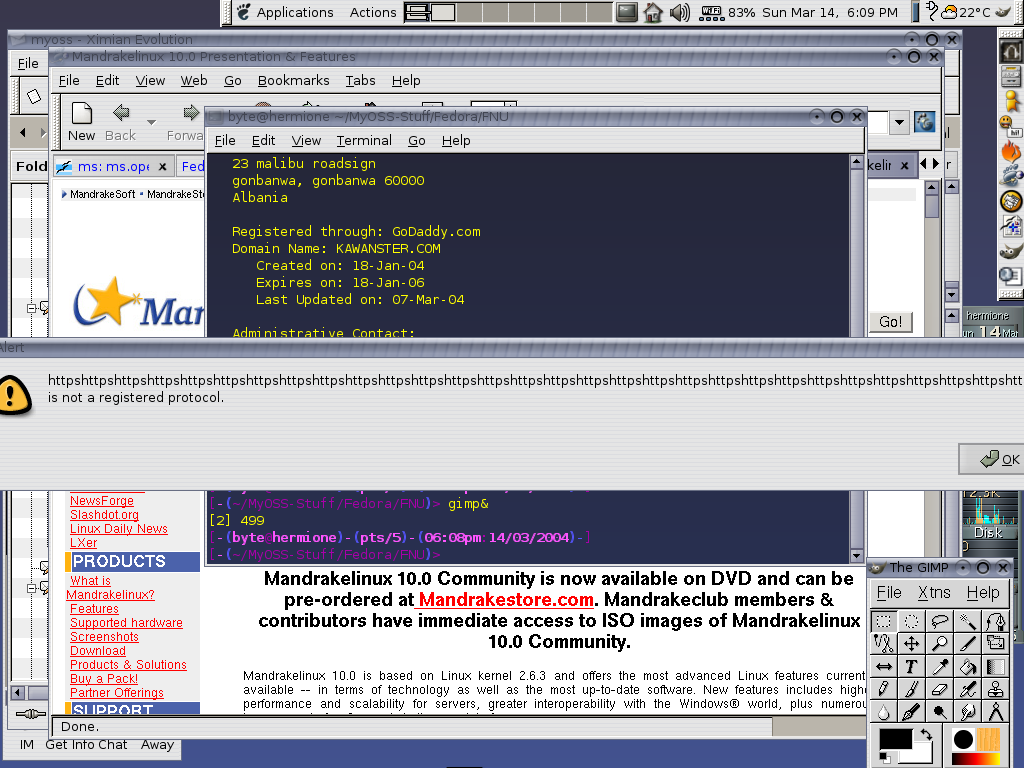Open Slashdot.org link in sidebar
This screenshot has width=1024, height=768.
(x=104, y=515)
